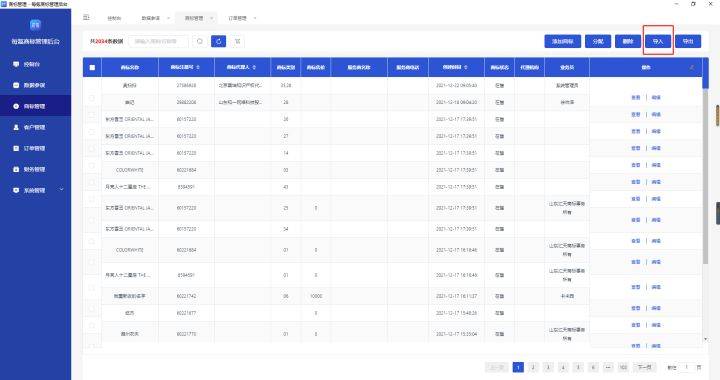Click the app logo above the sidebar title
The width and height of the screenshot is (720, 380).
pos(35,25)
